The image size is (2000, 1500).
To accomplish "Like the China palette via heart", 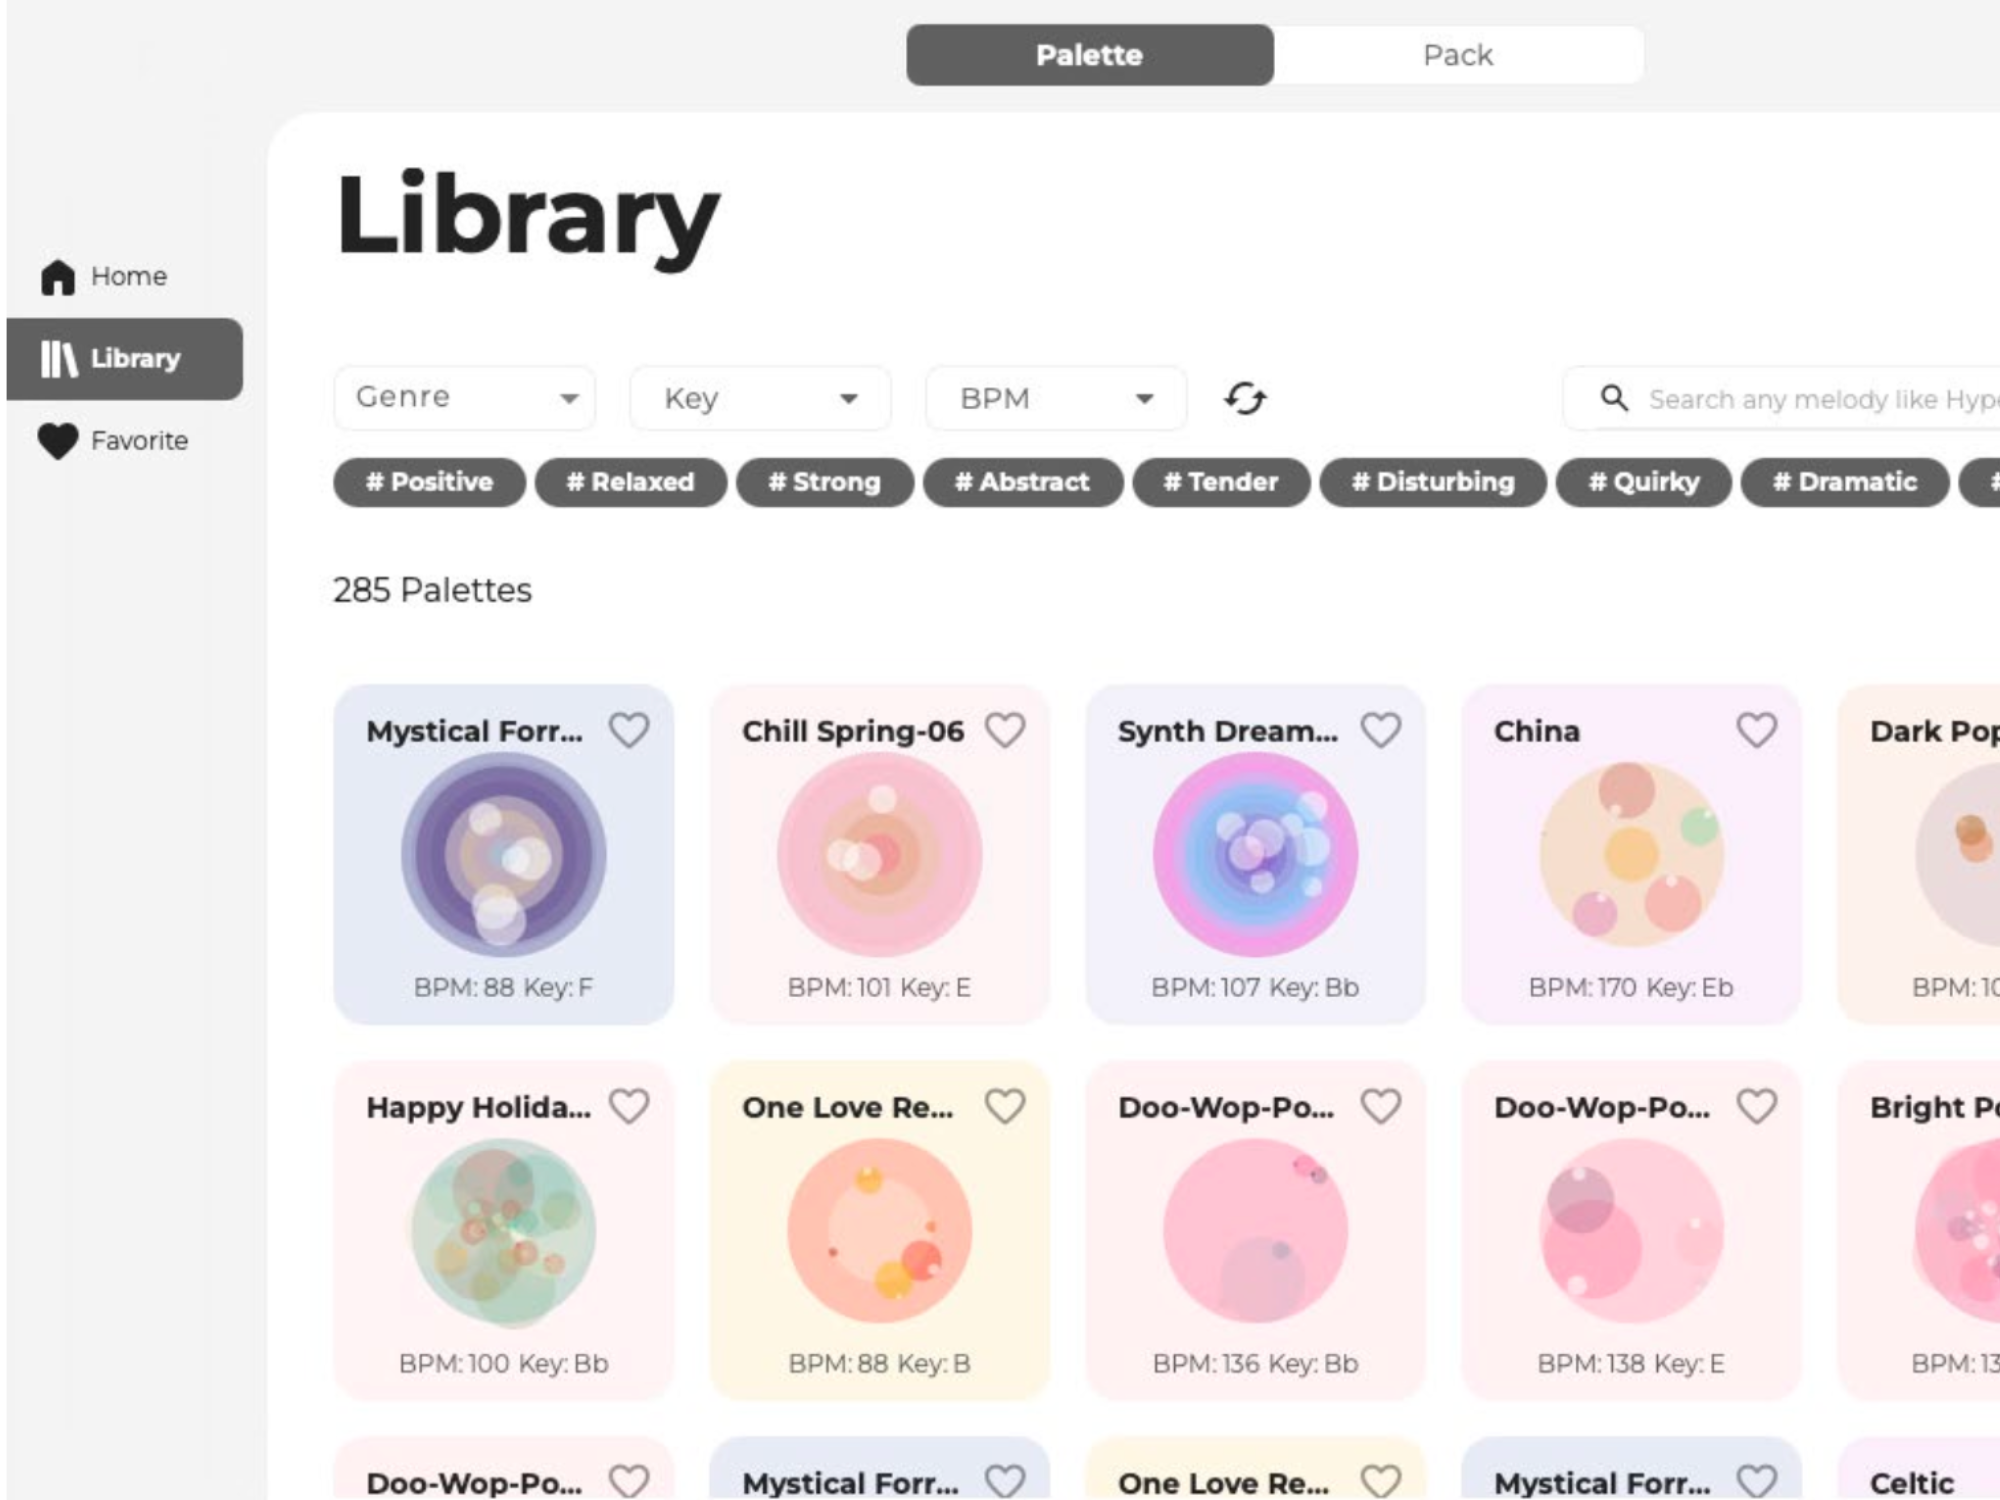I will 1757,731.
